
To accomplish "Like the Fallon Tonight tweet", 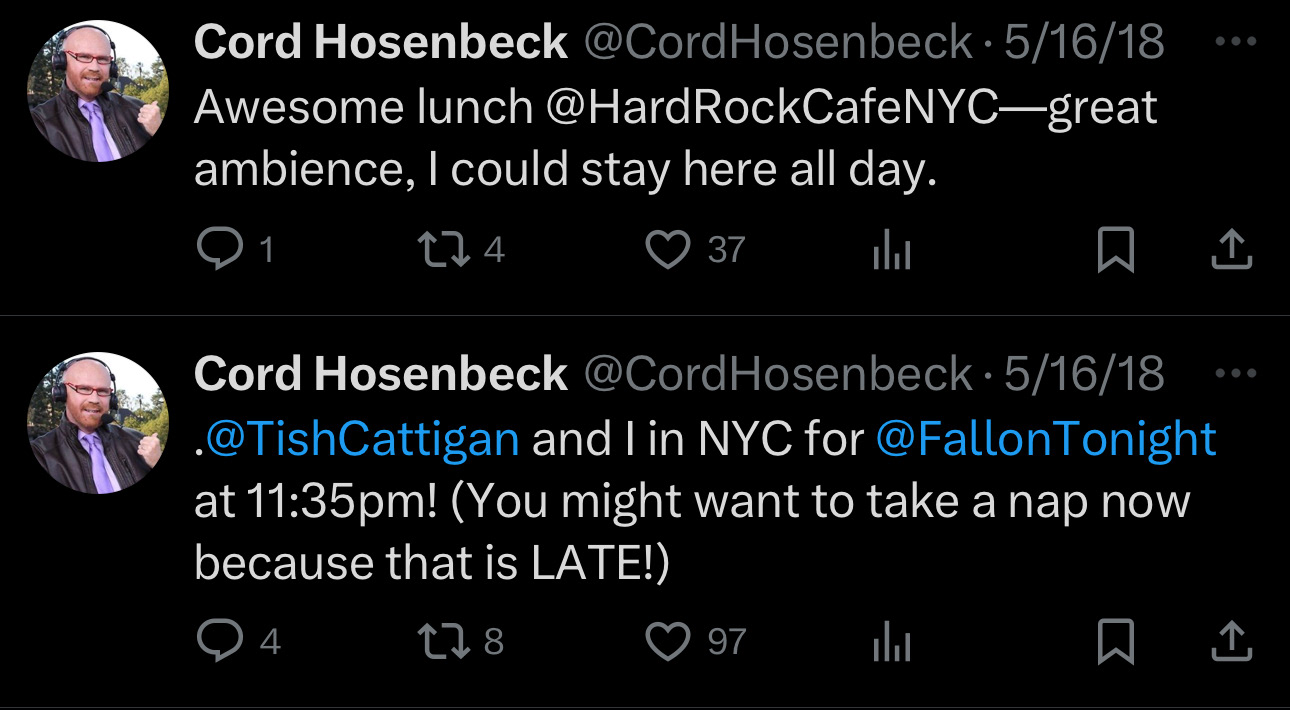I will tap(668, 641).
